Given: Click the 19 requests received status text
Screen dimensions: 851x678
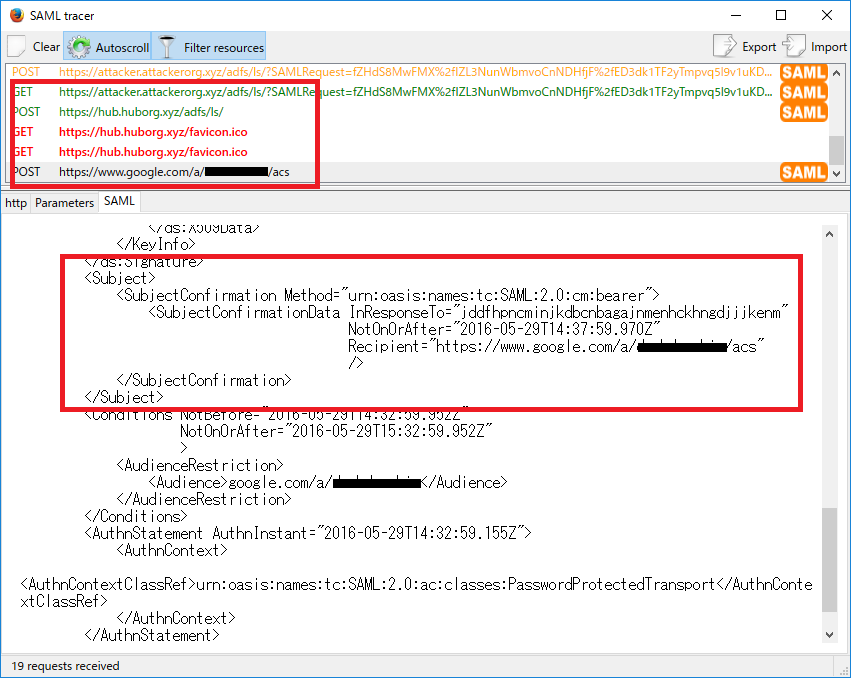Looking at the screenshot, I should 65,666.
